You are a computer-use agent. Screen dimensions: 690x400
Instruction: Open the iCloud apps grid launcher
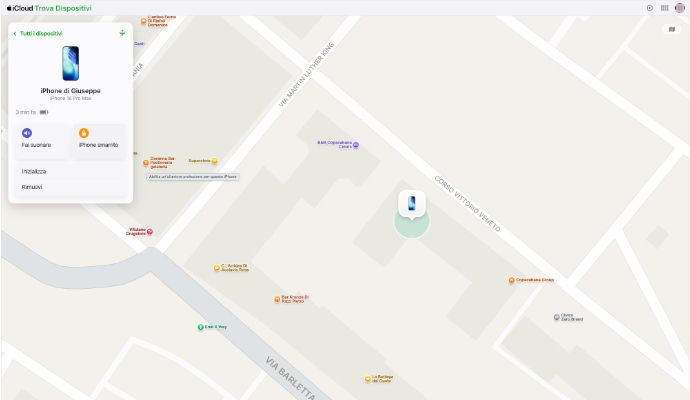point(664,8)
